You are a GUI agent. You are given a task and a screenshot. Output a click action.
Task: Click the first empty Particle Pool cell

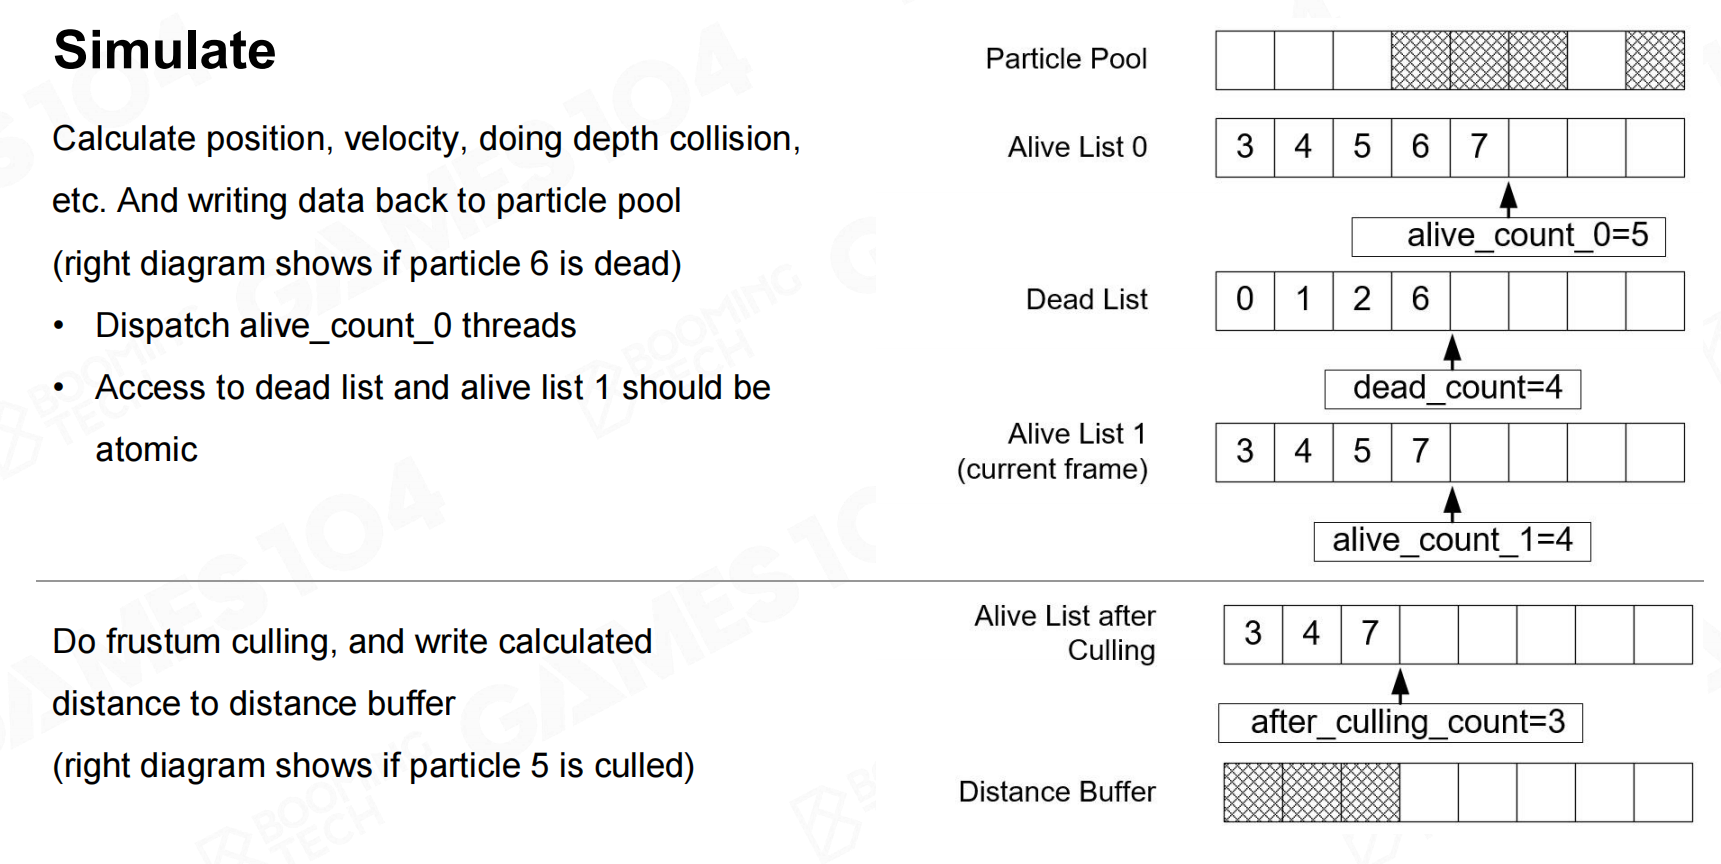[x=1245, y=60]
